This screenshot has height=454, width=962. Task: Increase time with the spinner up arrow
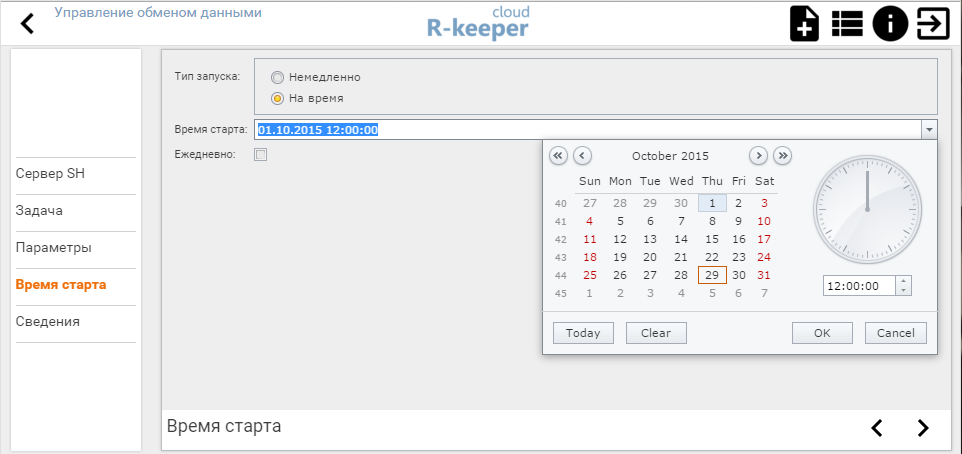904,281
